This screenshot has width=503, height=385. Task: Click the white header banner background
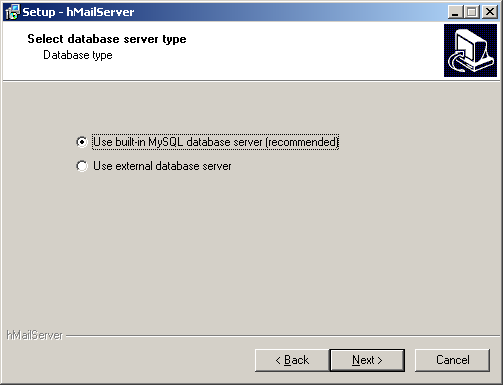coord(300,50)
